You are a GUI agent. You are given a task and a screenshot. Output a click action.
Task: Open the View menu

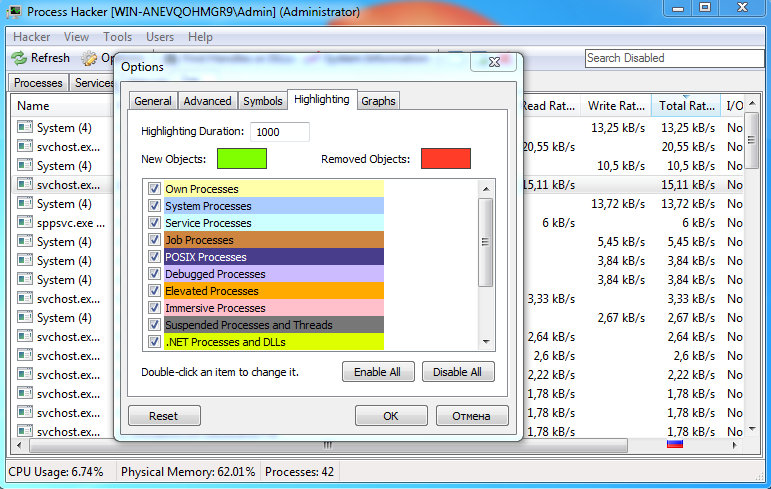76,37
